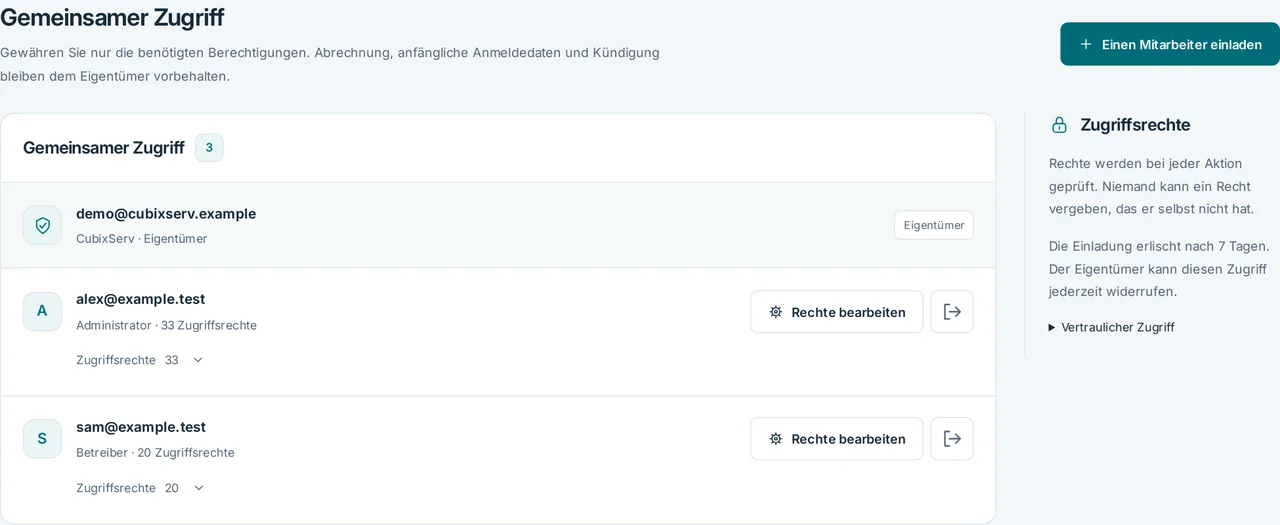Screen dimensions: 1280x525
Task: Click the lock icon next to Zugriffsrechte
Action: [x=1059, y=125]
